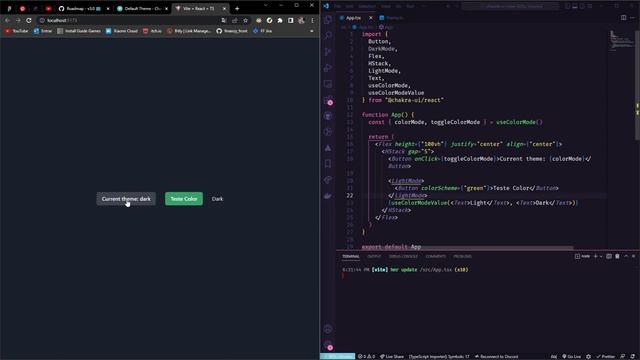
Task: Kill the terminal with the trash icon
Action: [617, 256]
